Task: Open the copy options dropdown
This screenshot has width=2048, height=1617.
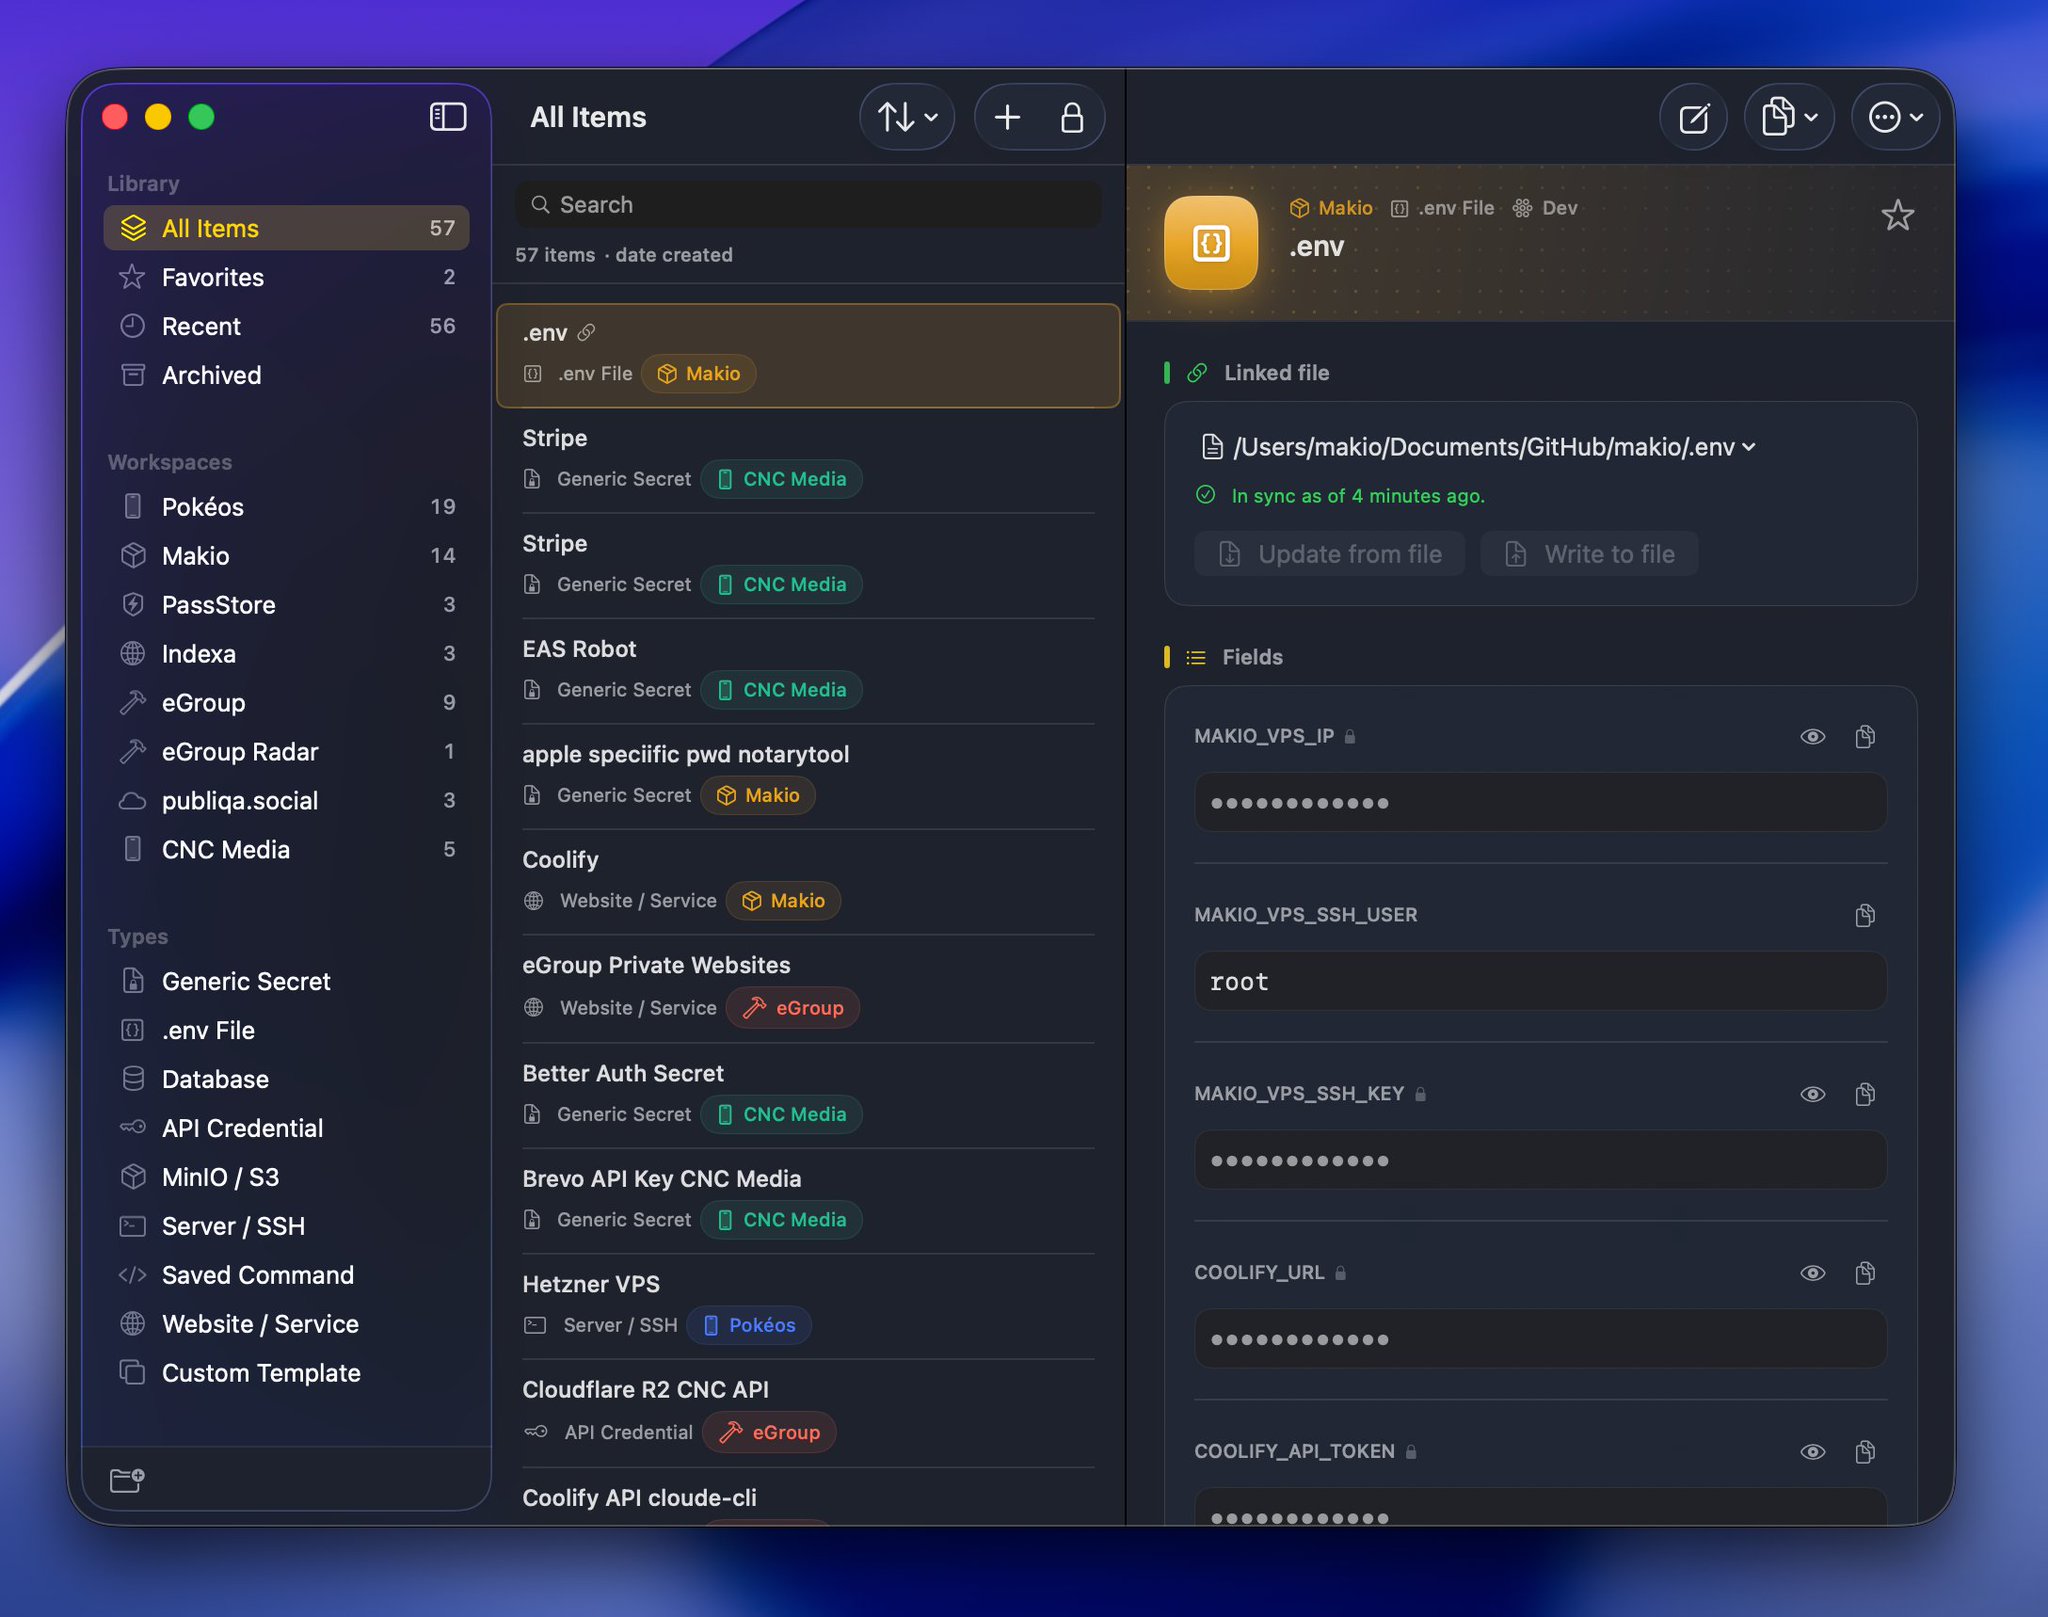Action: (1789, 118)
